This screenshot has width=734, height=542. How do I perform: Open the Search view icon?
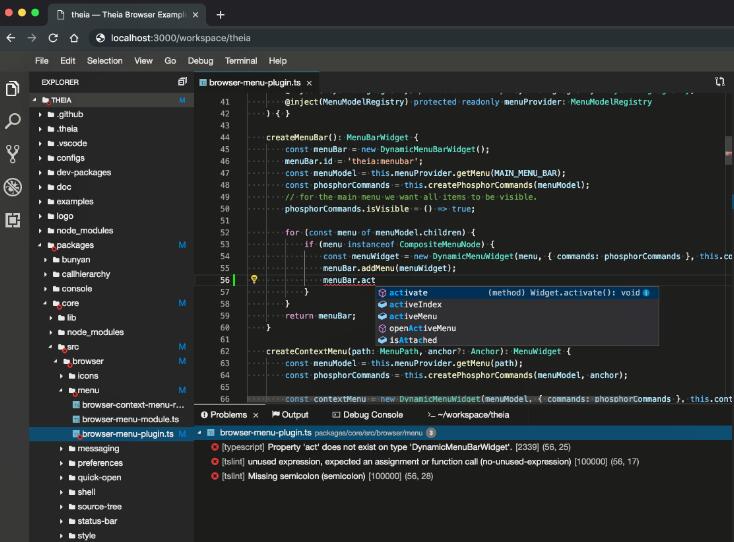(x=13, y=121)
